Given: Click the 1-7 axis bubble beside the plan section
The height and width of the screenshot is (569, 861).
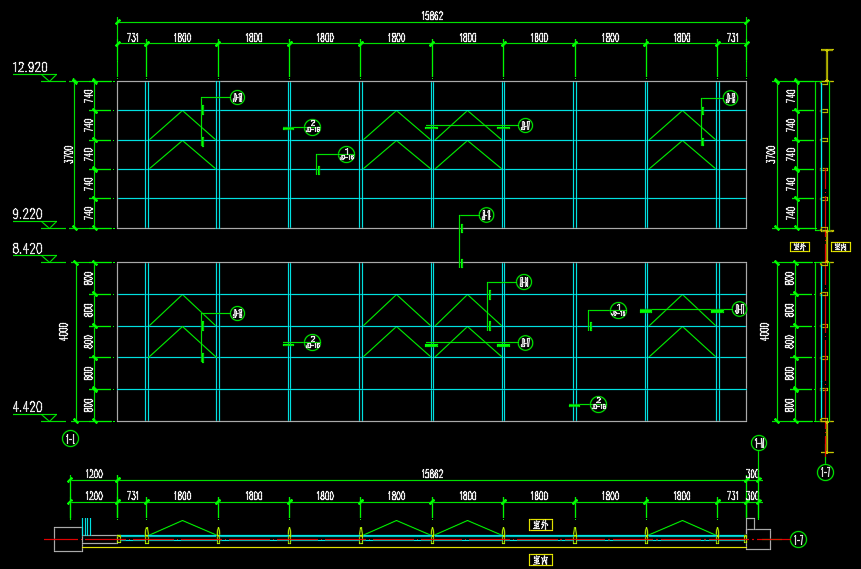Looking at the screenshot, I should (798, 540).
